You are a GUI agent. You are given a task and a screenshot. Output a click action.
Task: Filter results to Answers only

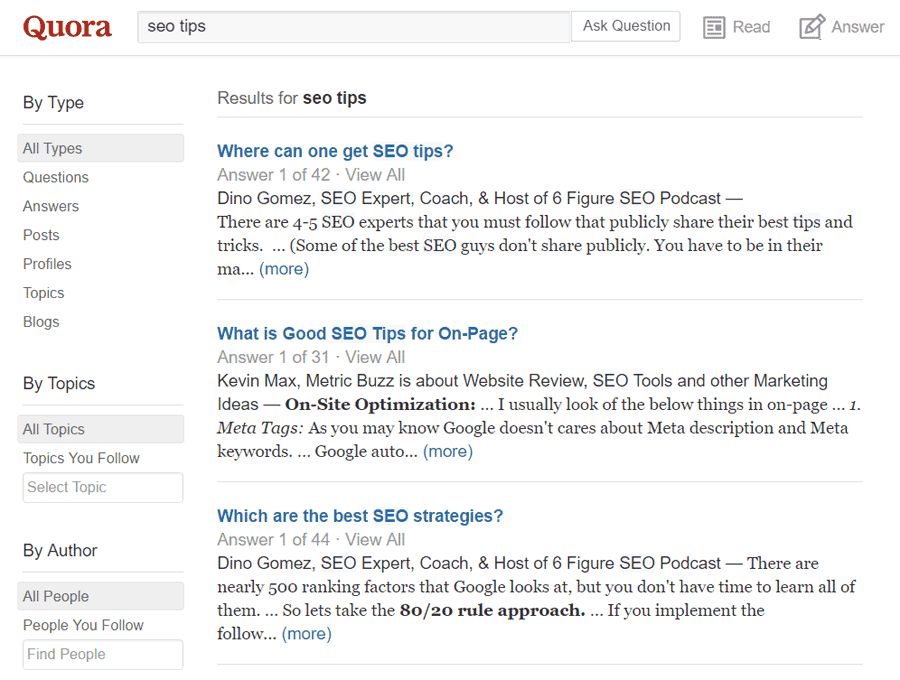click(50, 206)
